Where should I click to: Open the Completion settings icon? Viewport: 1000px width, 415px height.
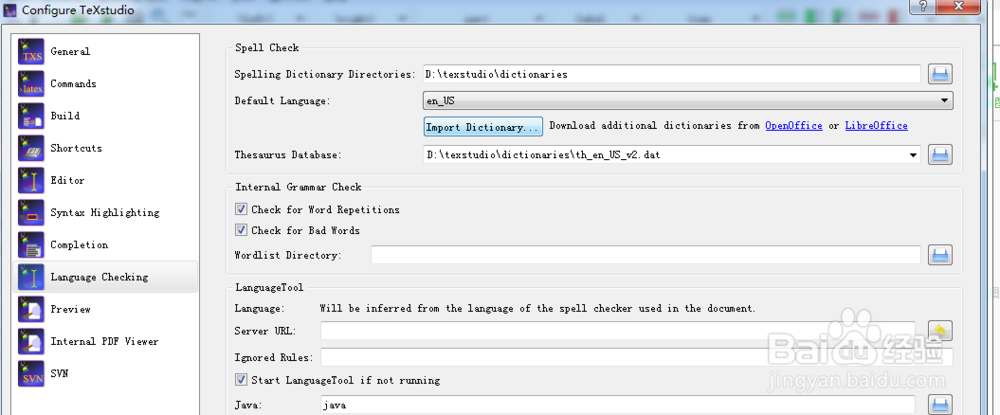pyautogui.click(x=31, y=245)
